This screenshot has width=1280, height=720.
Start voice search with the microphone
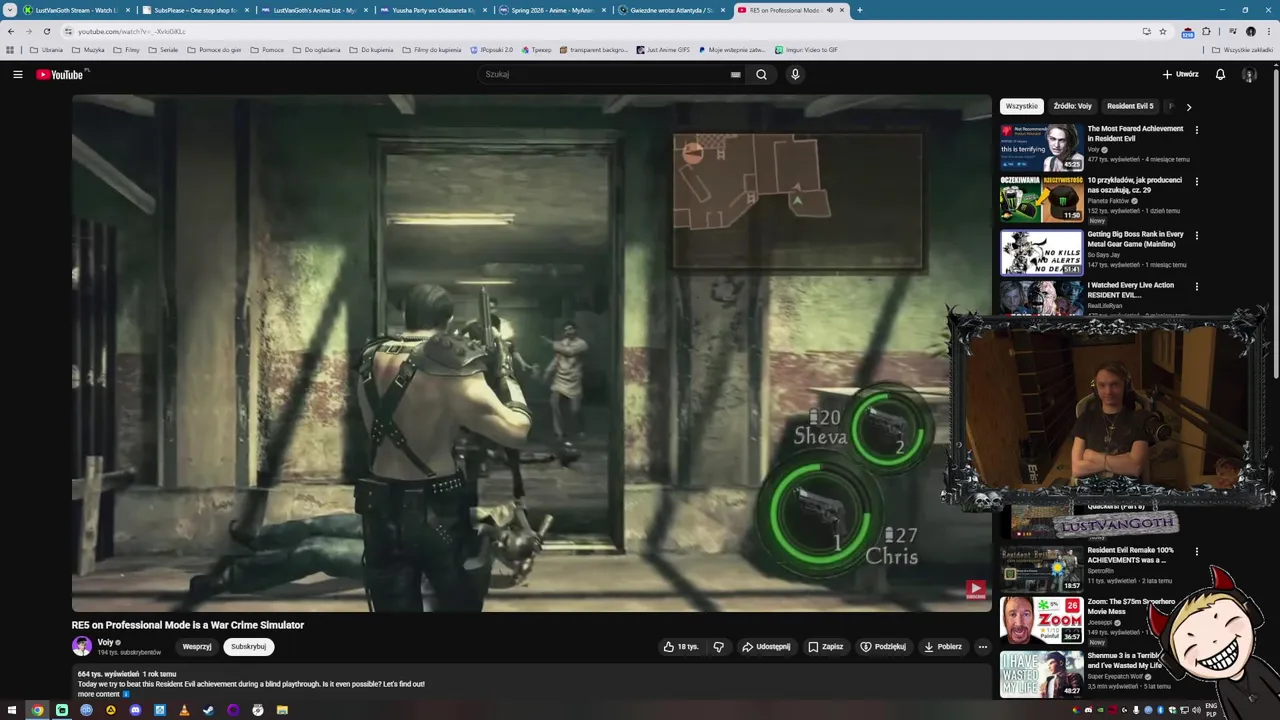[x=795, y=74]
